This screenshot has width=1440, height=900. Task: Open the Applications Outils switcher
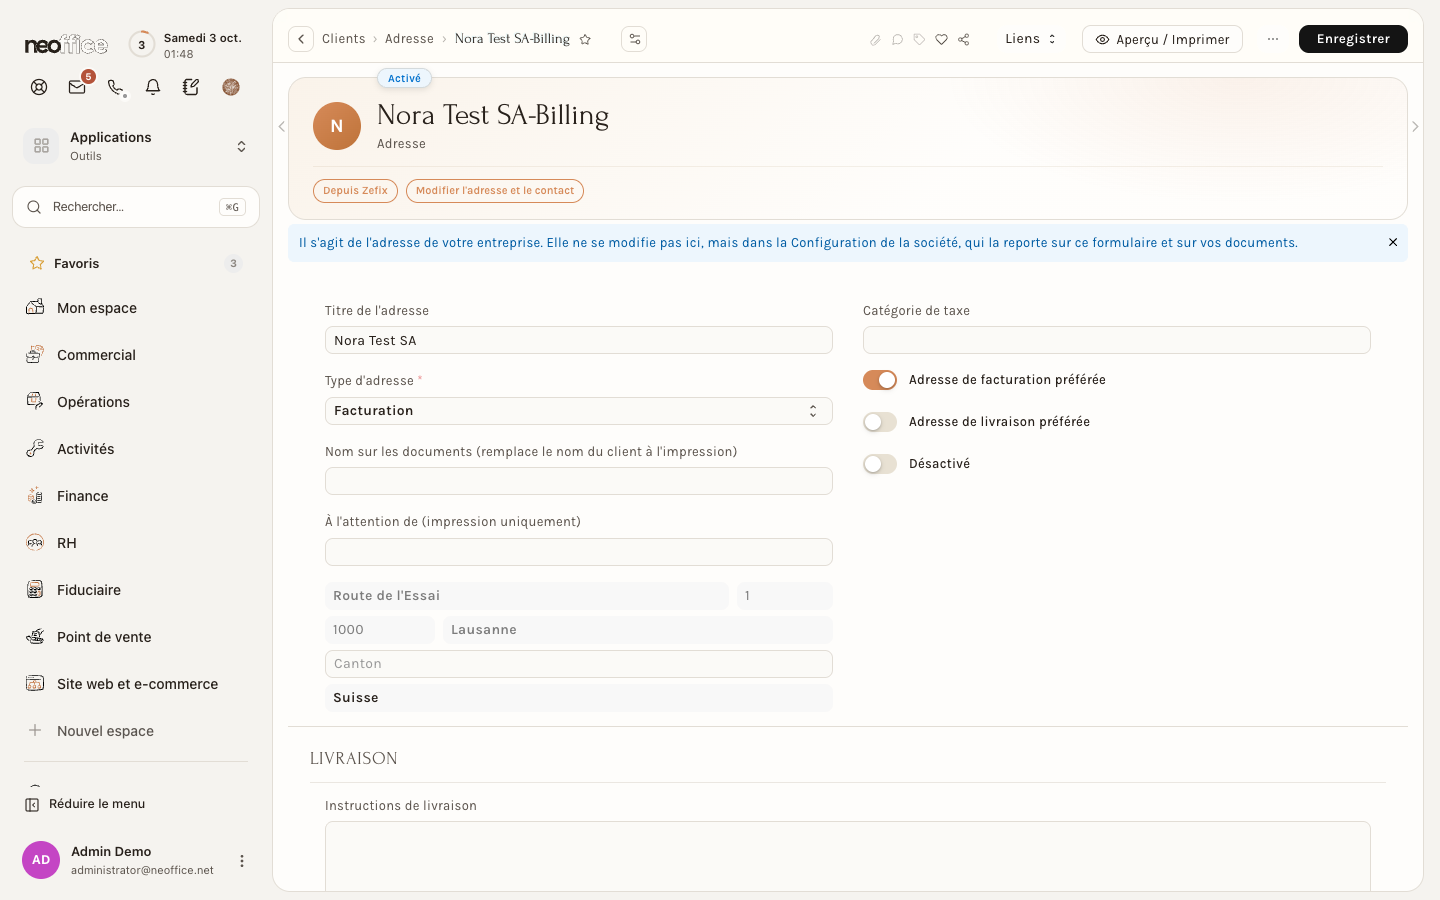136,146
